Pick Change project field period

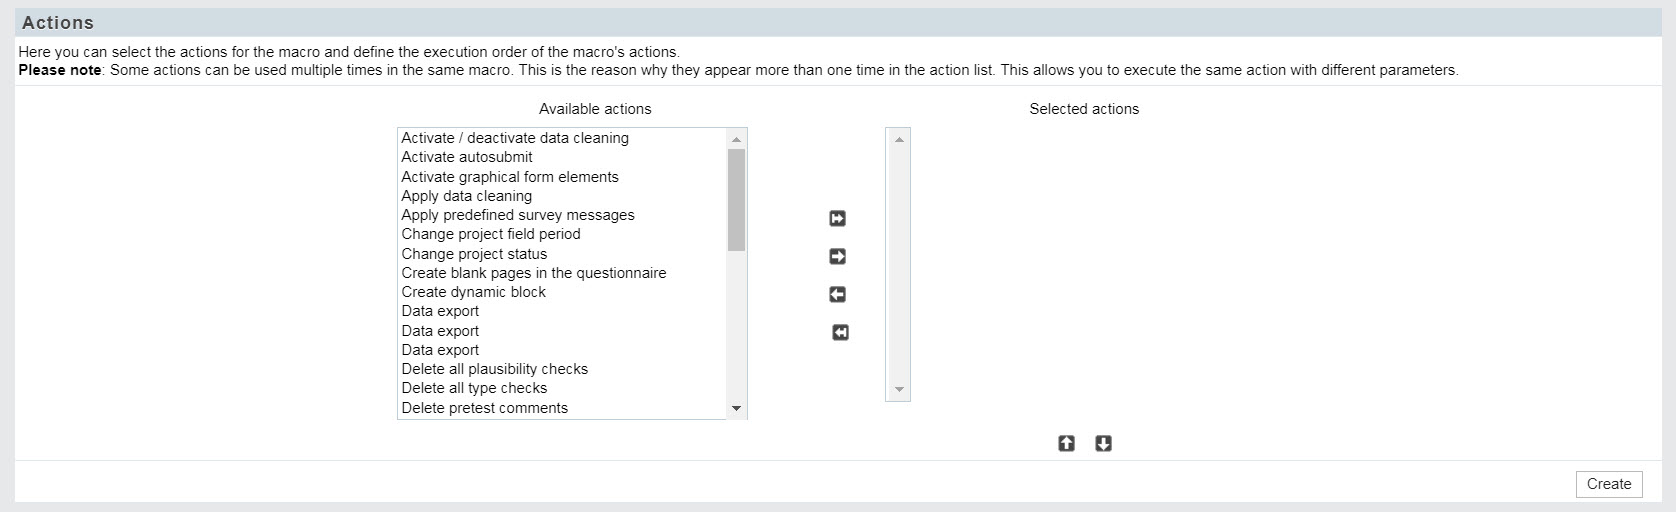click(491, 234)
